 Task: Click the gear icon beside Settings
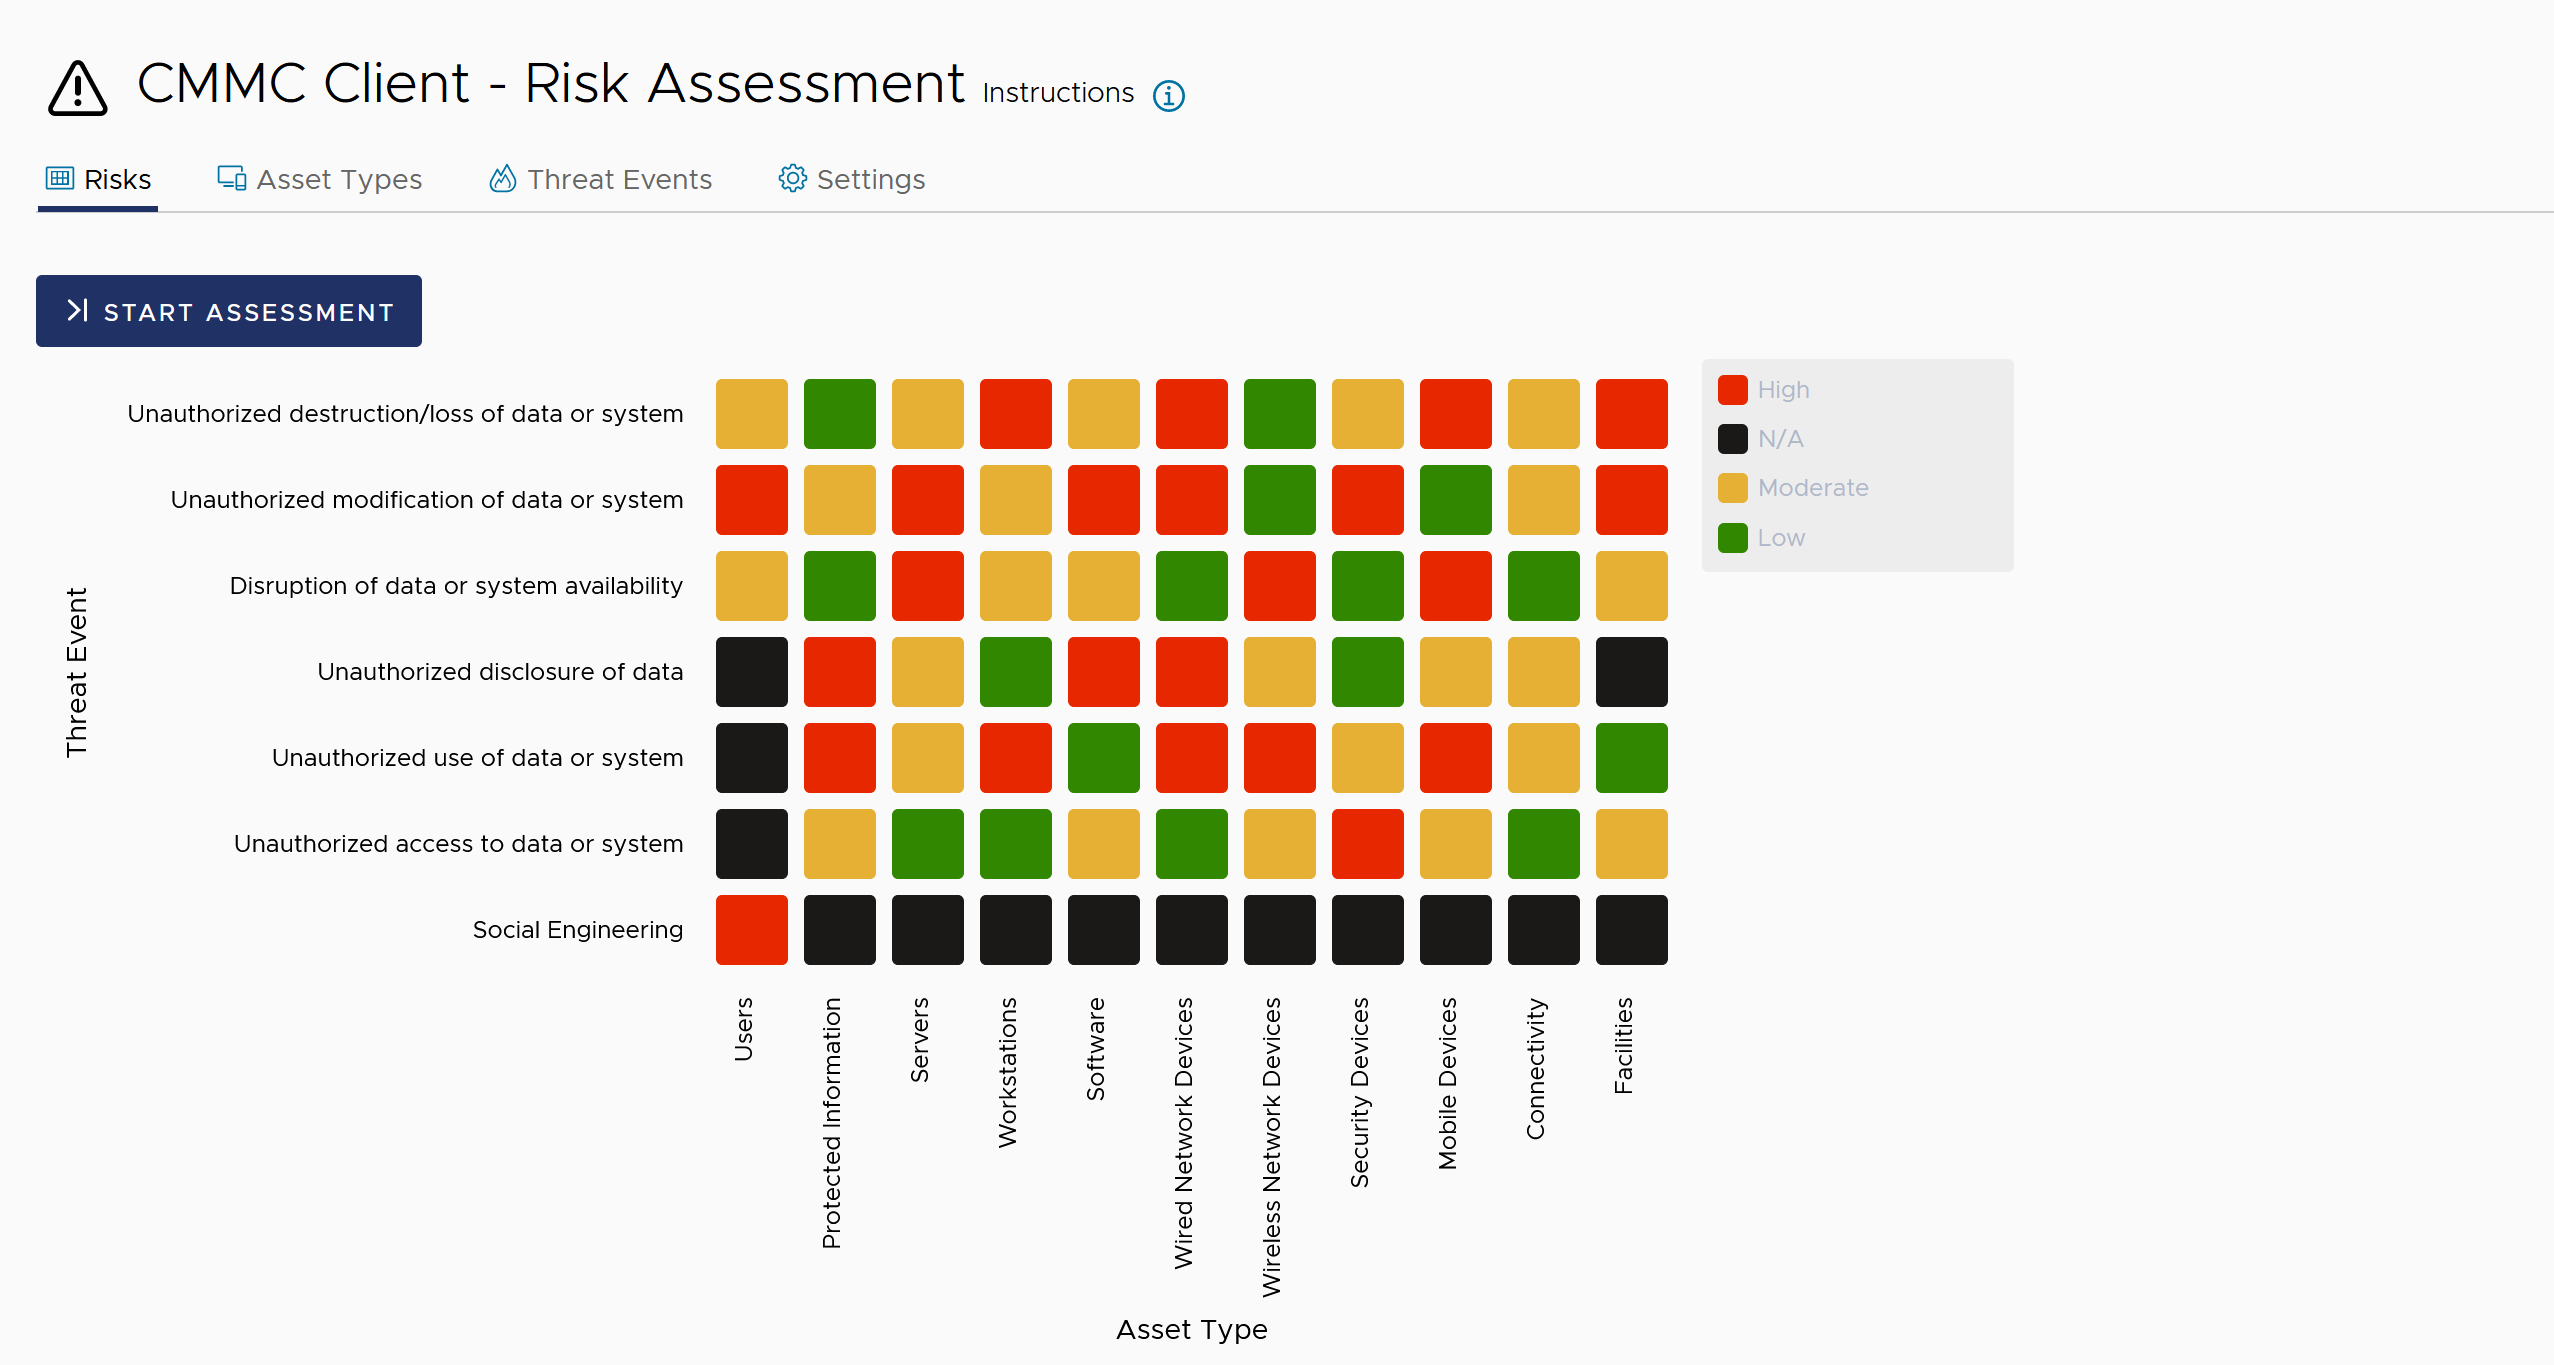(791, 178)
